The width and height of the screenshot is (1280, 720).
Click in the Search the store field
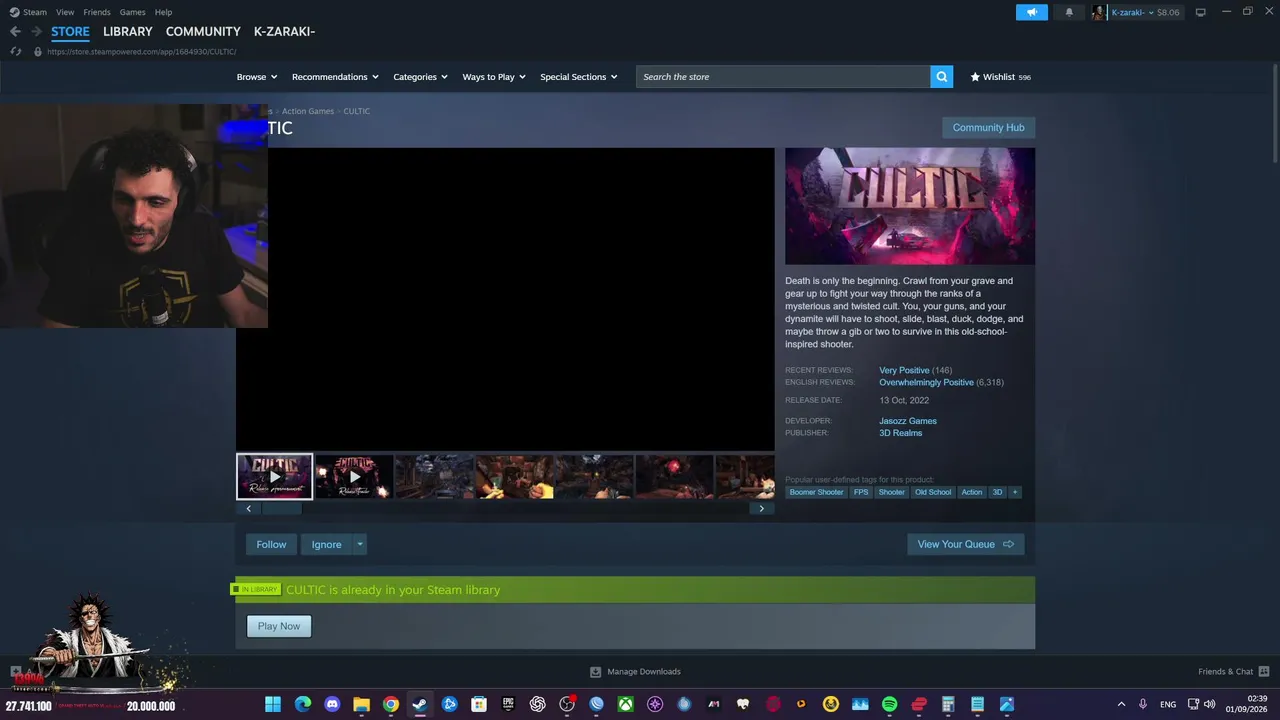(783, 77)
